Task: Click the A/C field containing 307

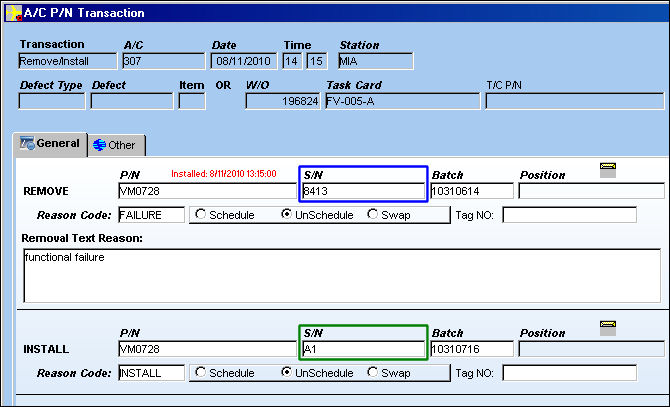Action: click(164, 61)
